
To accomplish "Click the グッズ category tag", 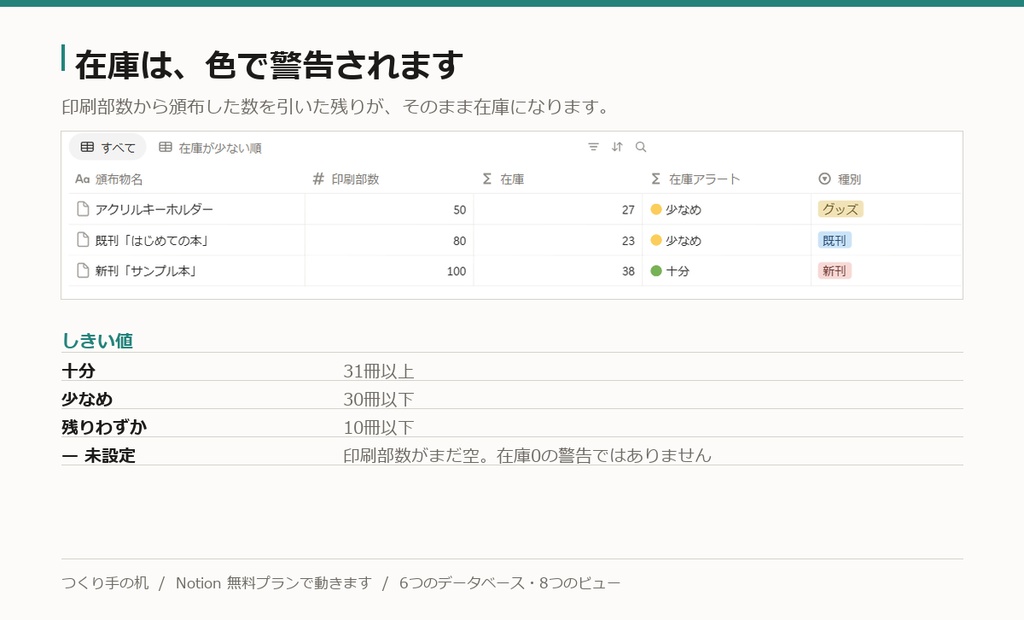I will (x=840, y=209).
